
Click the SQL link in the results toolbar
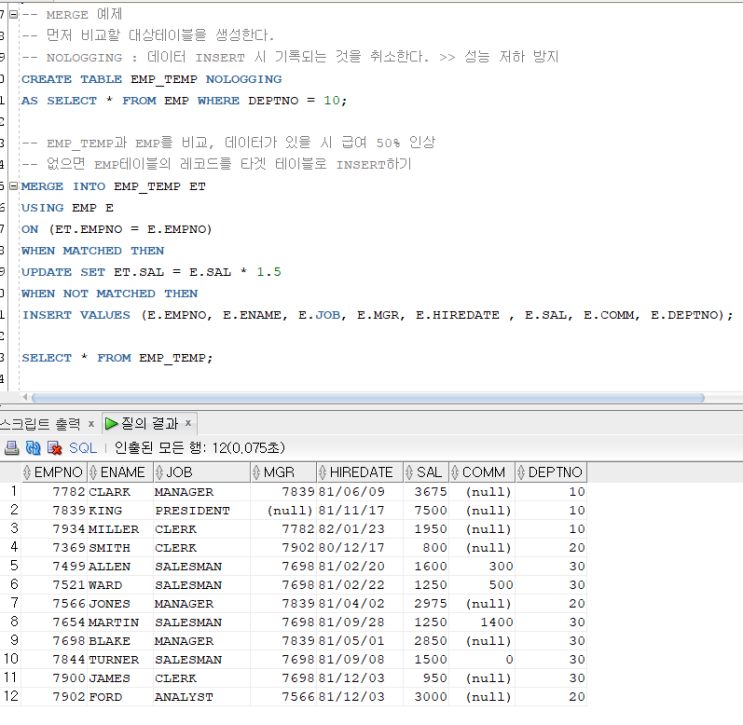click(82, 448)
